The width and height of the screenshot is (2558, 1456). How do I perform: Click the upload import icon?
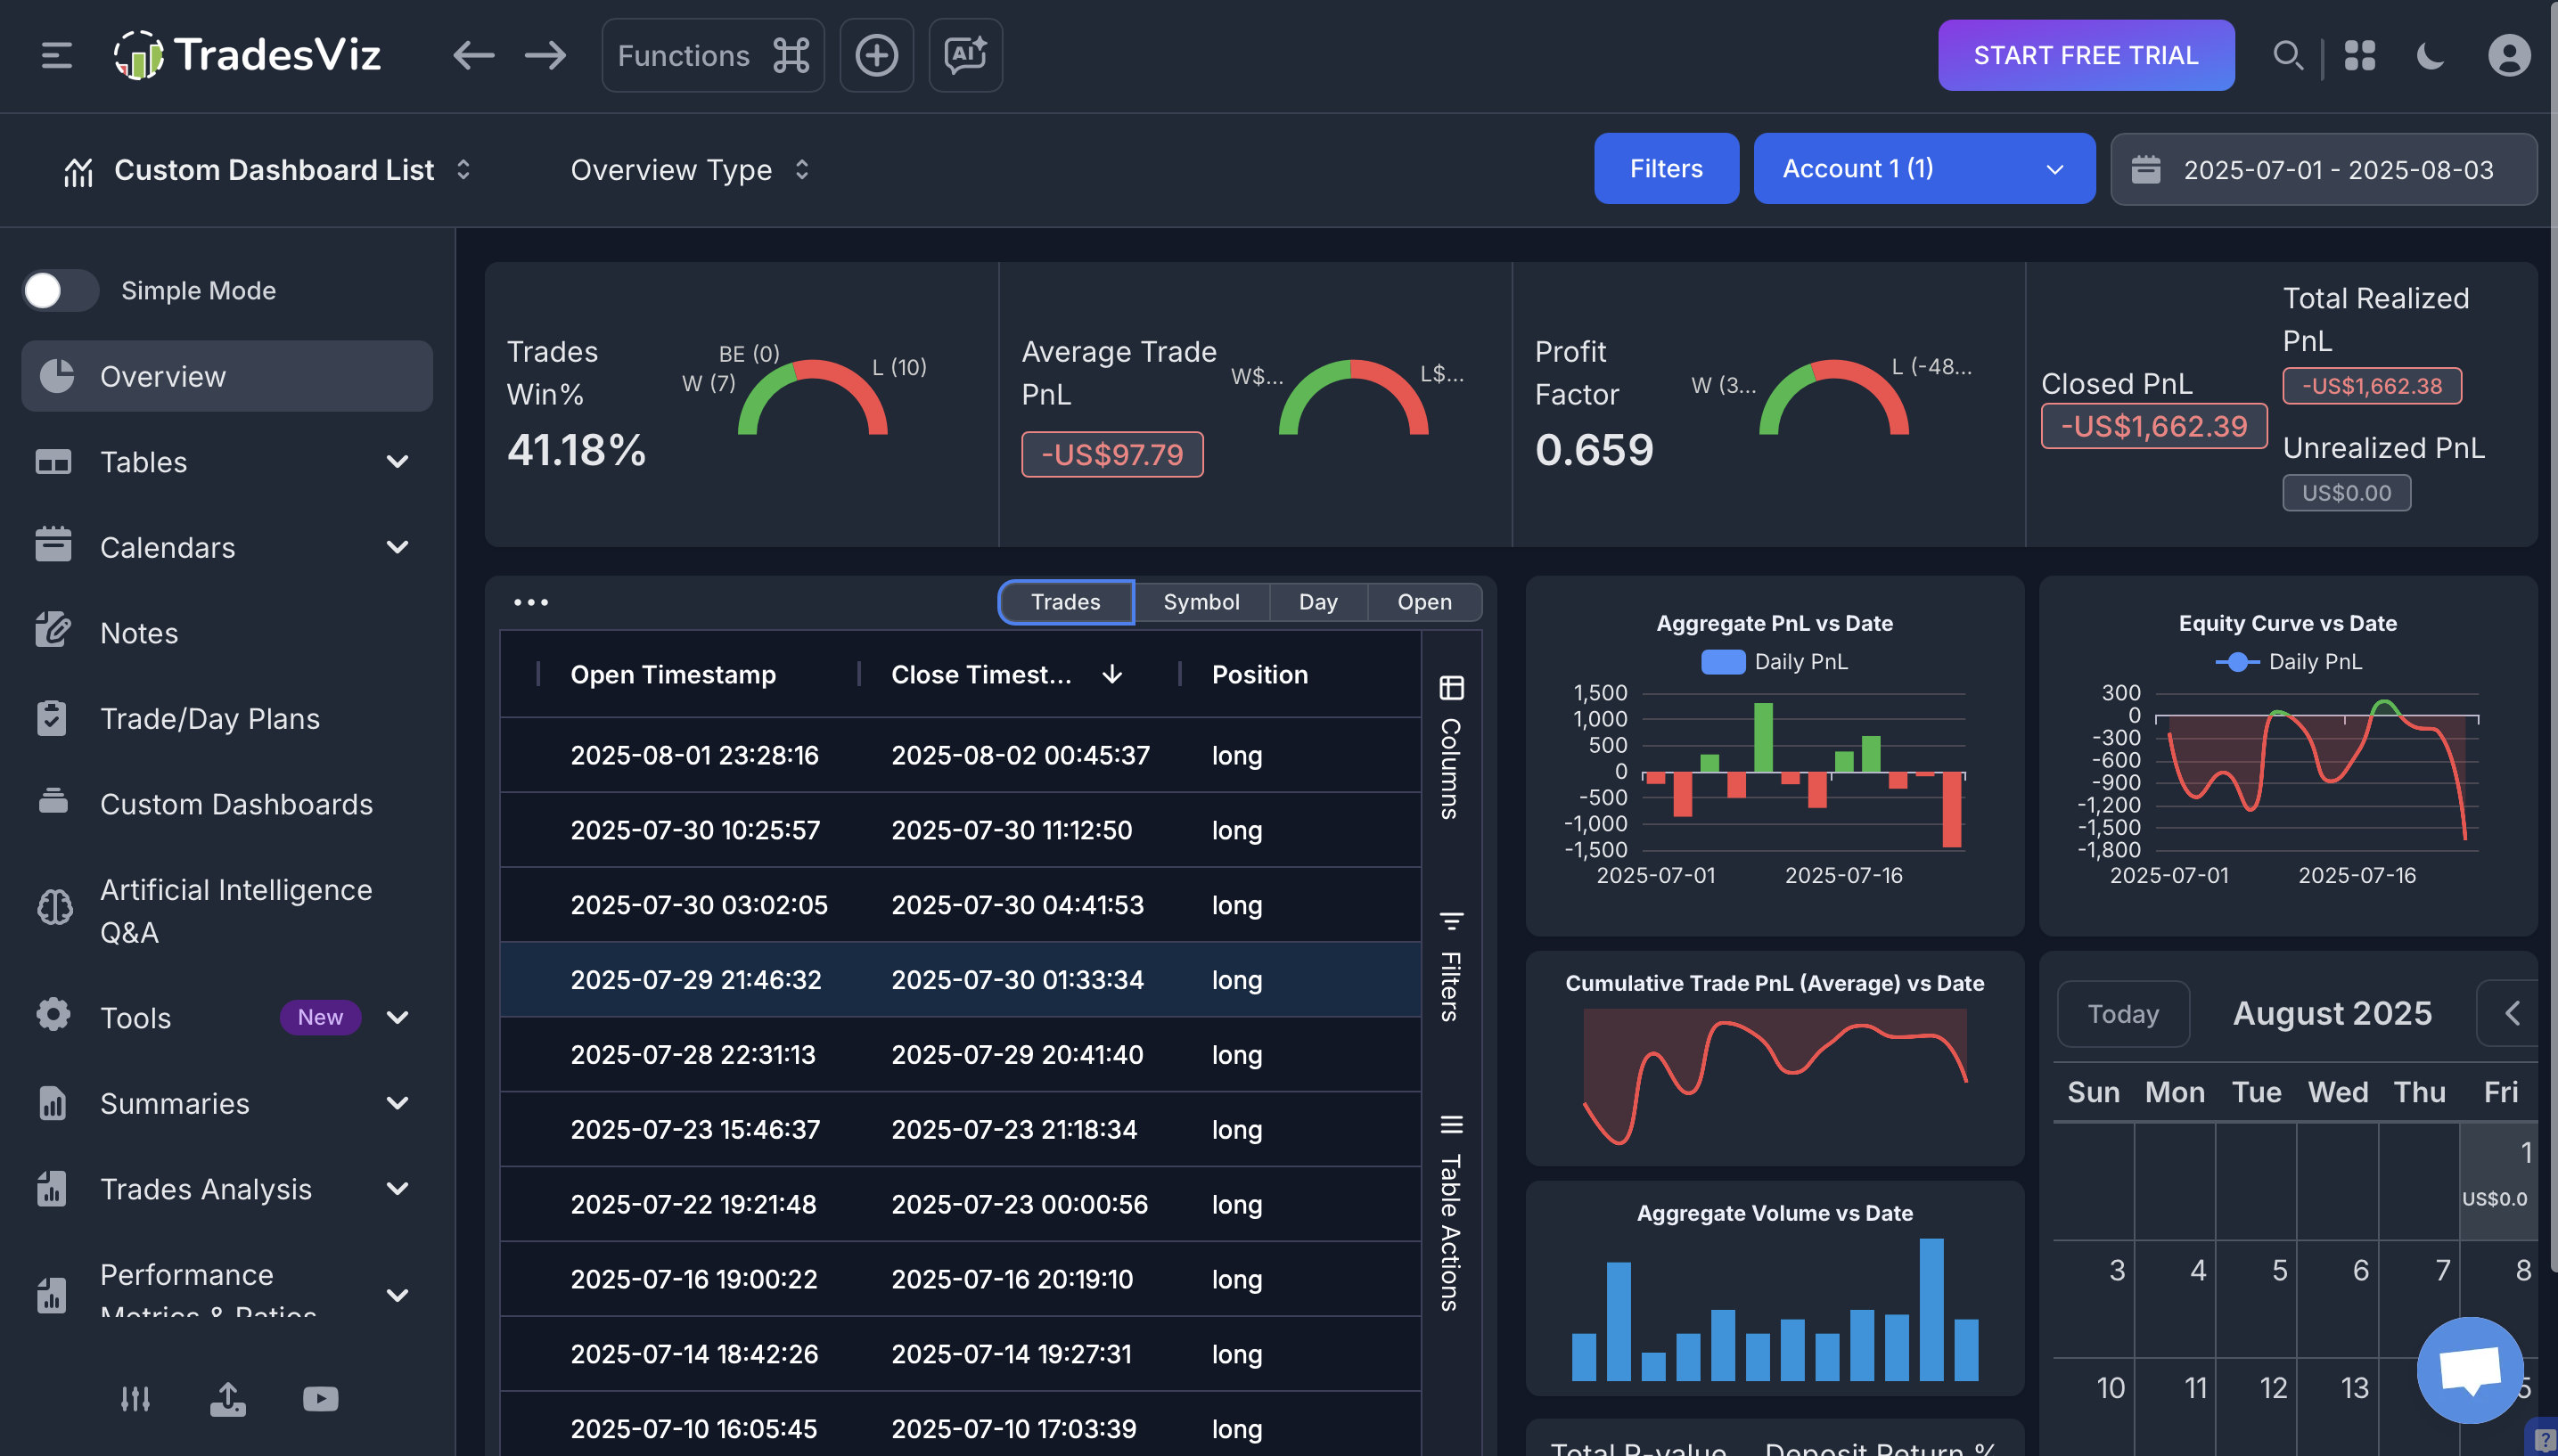(x=228, y=1398)
